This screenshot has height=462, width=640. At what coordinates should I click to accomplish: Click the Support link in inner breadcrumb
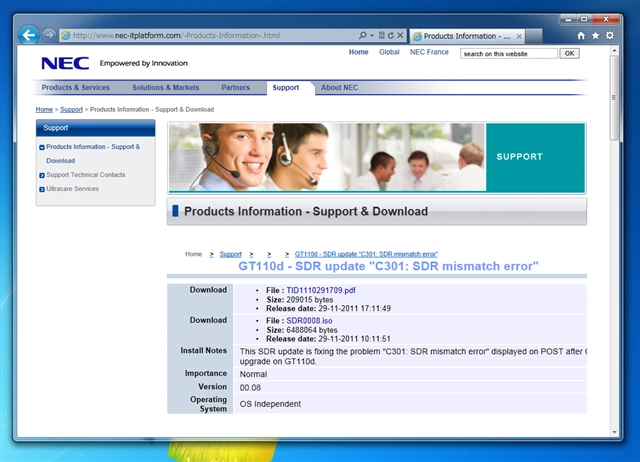pyautogui.click(x=231, y=254)
